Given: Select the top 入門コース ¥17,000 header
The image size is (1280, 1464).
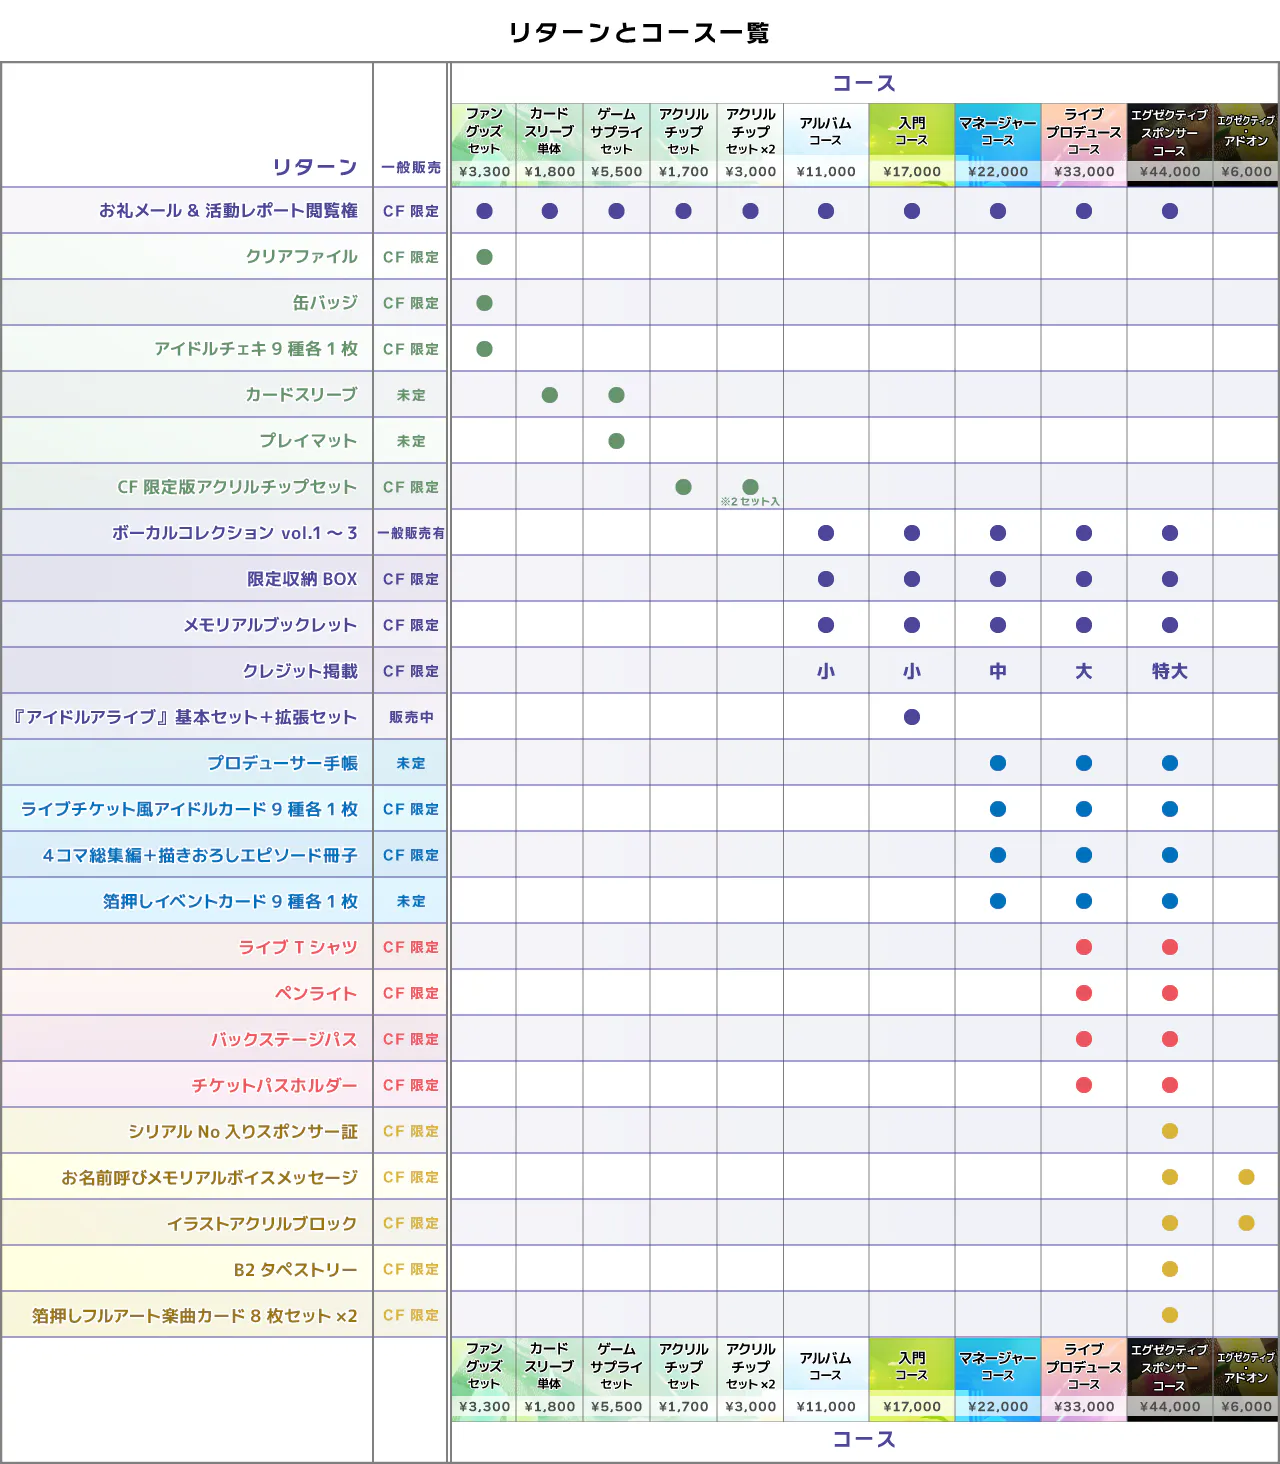Looking at the screenshot, I should [x=912, y=142].
